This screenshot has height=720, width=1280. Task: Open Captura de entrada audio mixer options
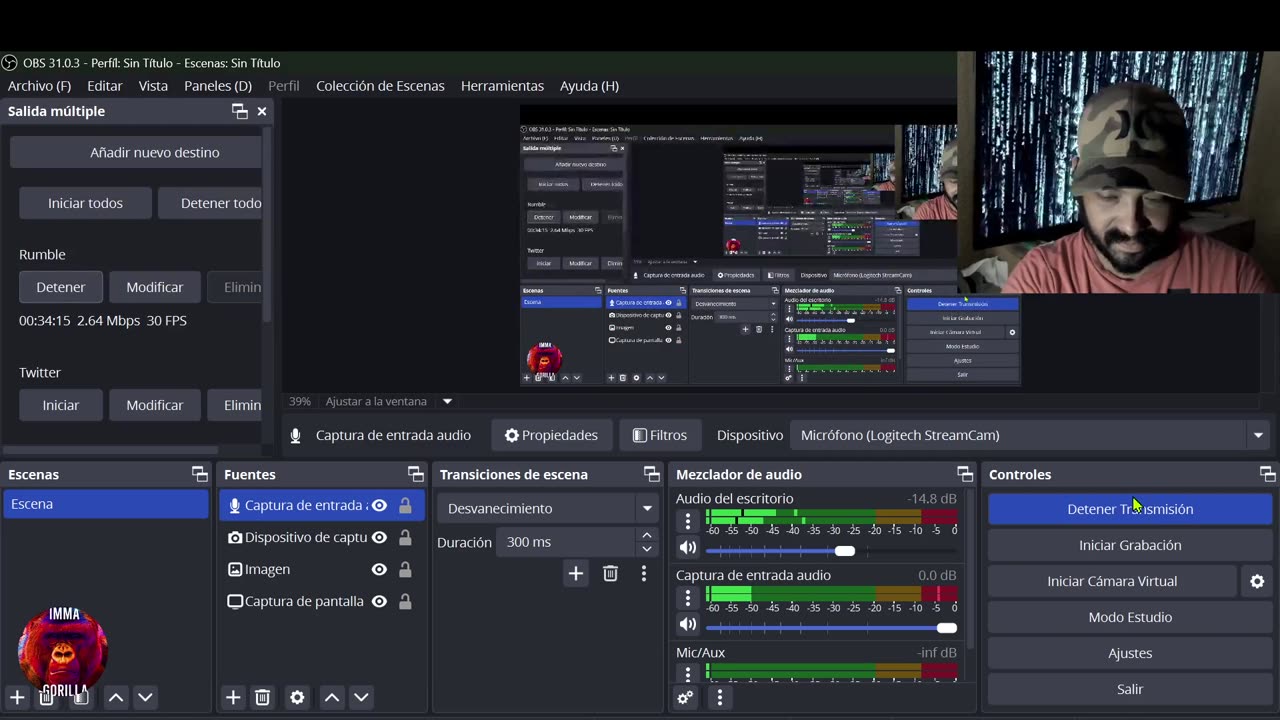click(x=687, y=598)
